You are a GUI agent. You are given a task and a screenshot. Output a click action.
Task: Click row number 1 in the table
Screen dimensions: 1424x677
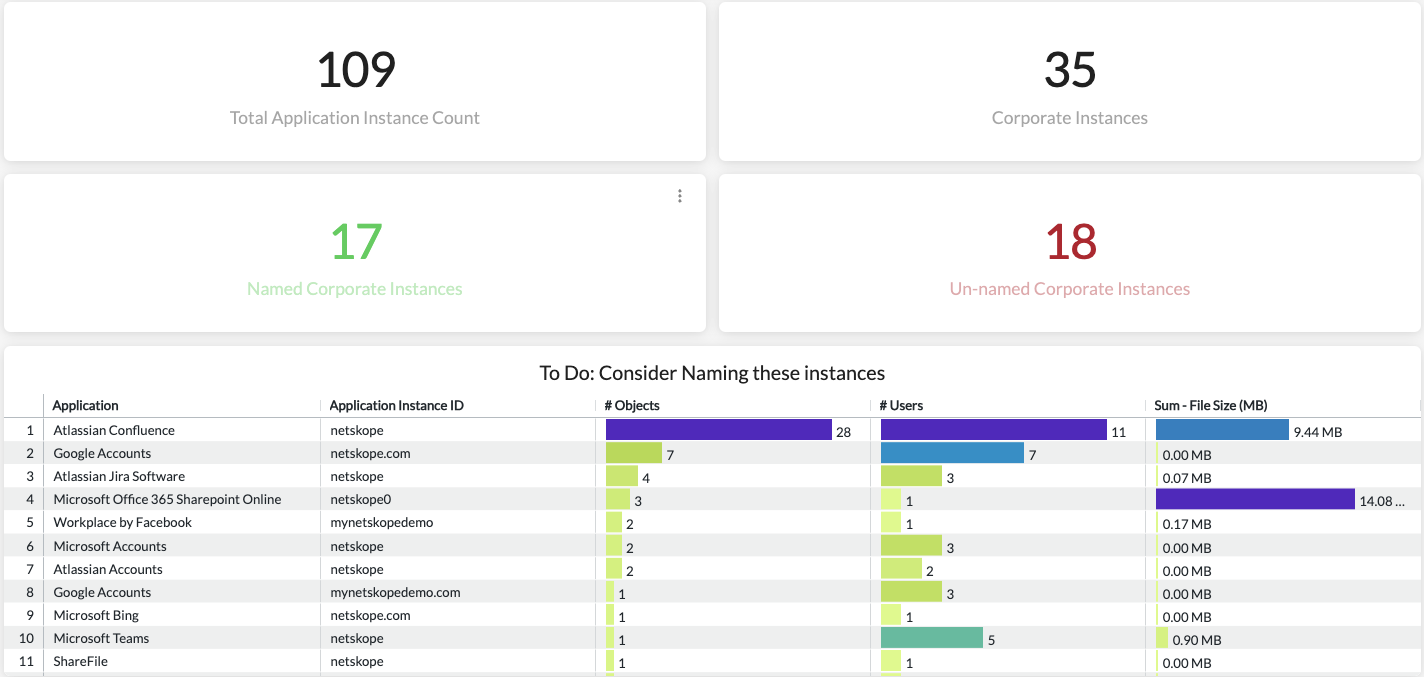click(30, 430)
